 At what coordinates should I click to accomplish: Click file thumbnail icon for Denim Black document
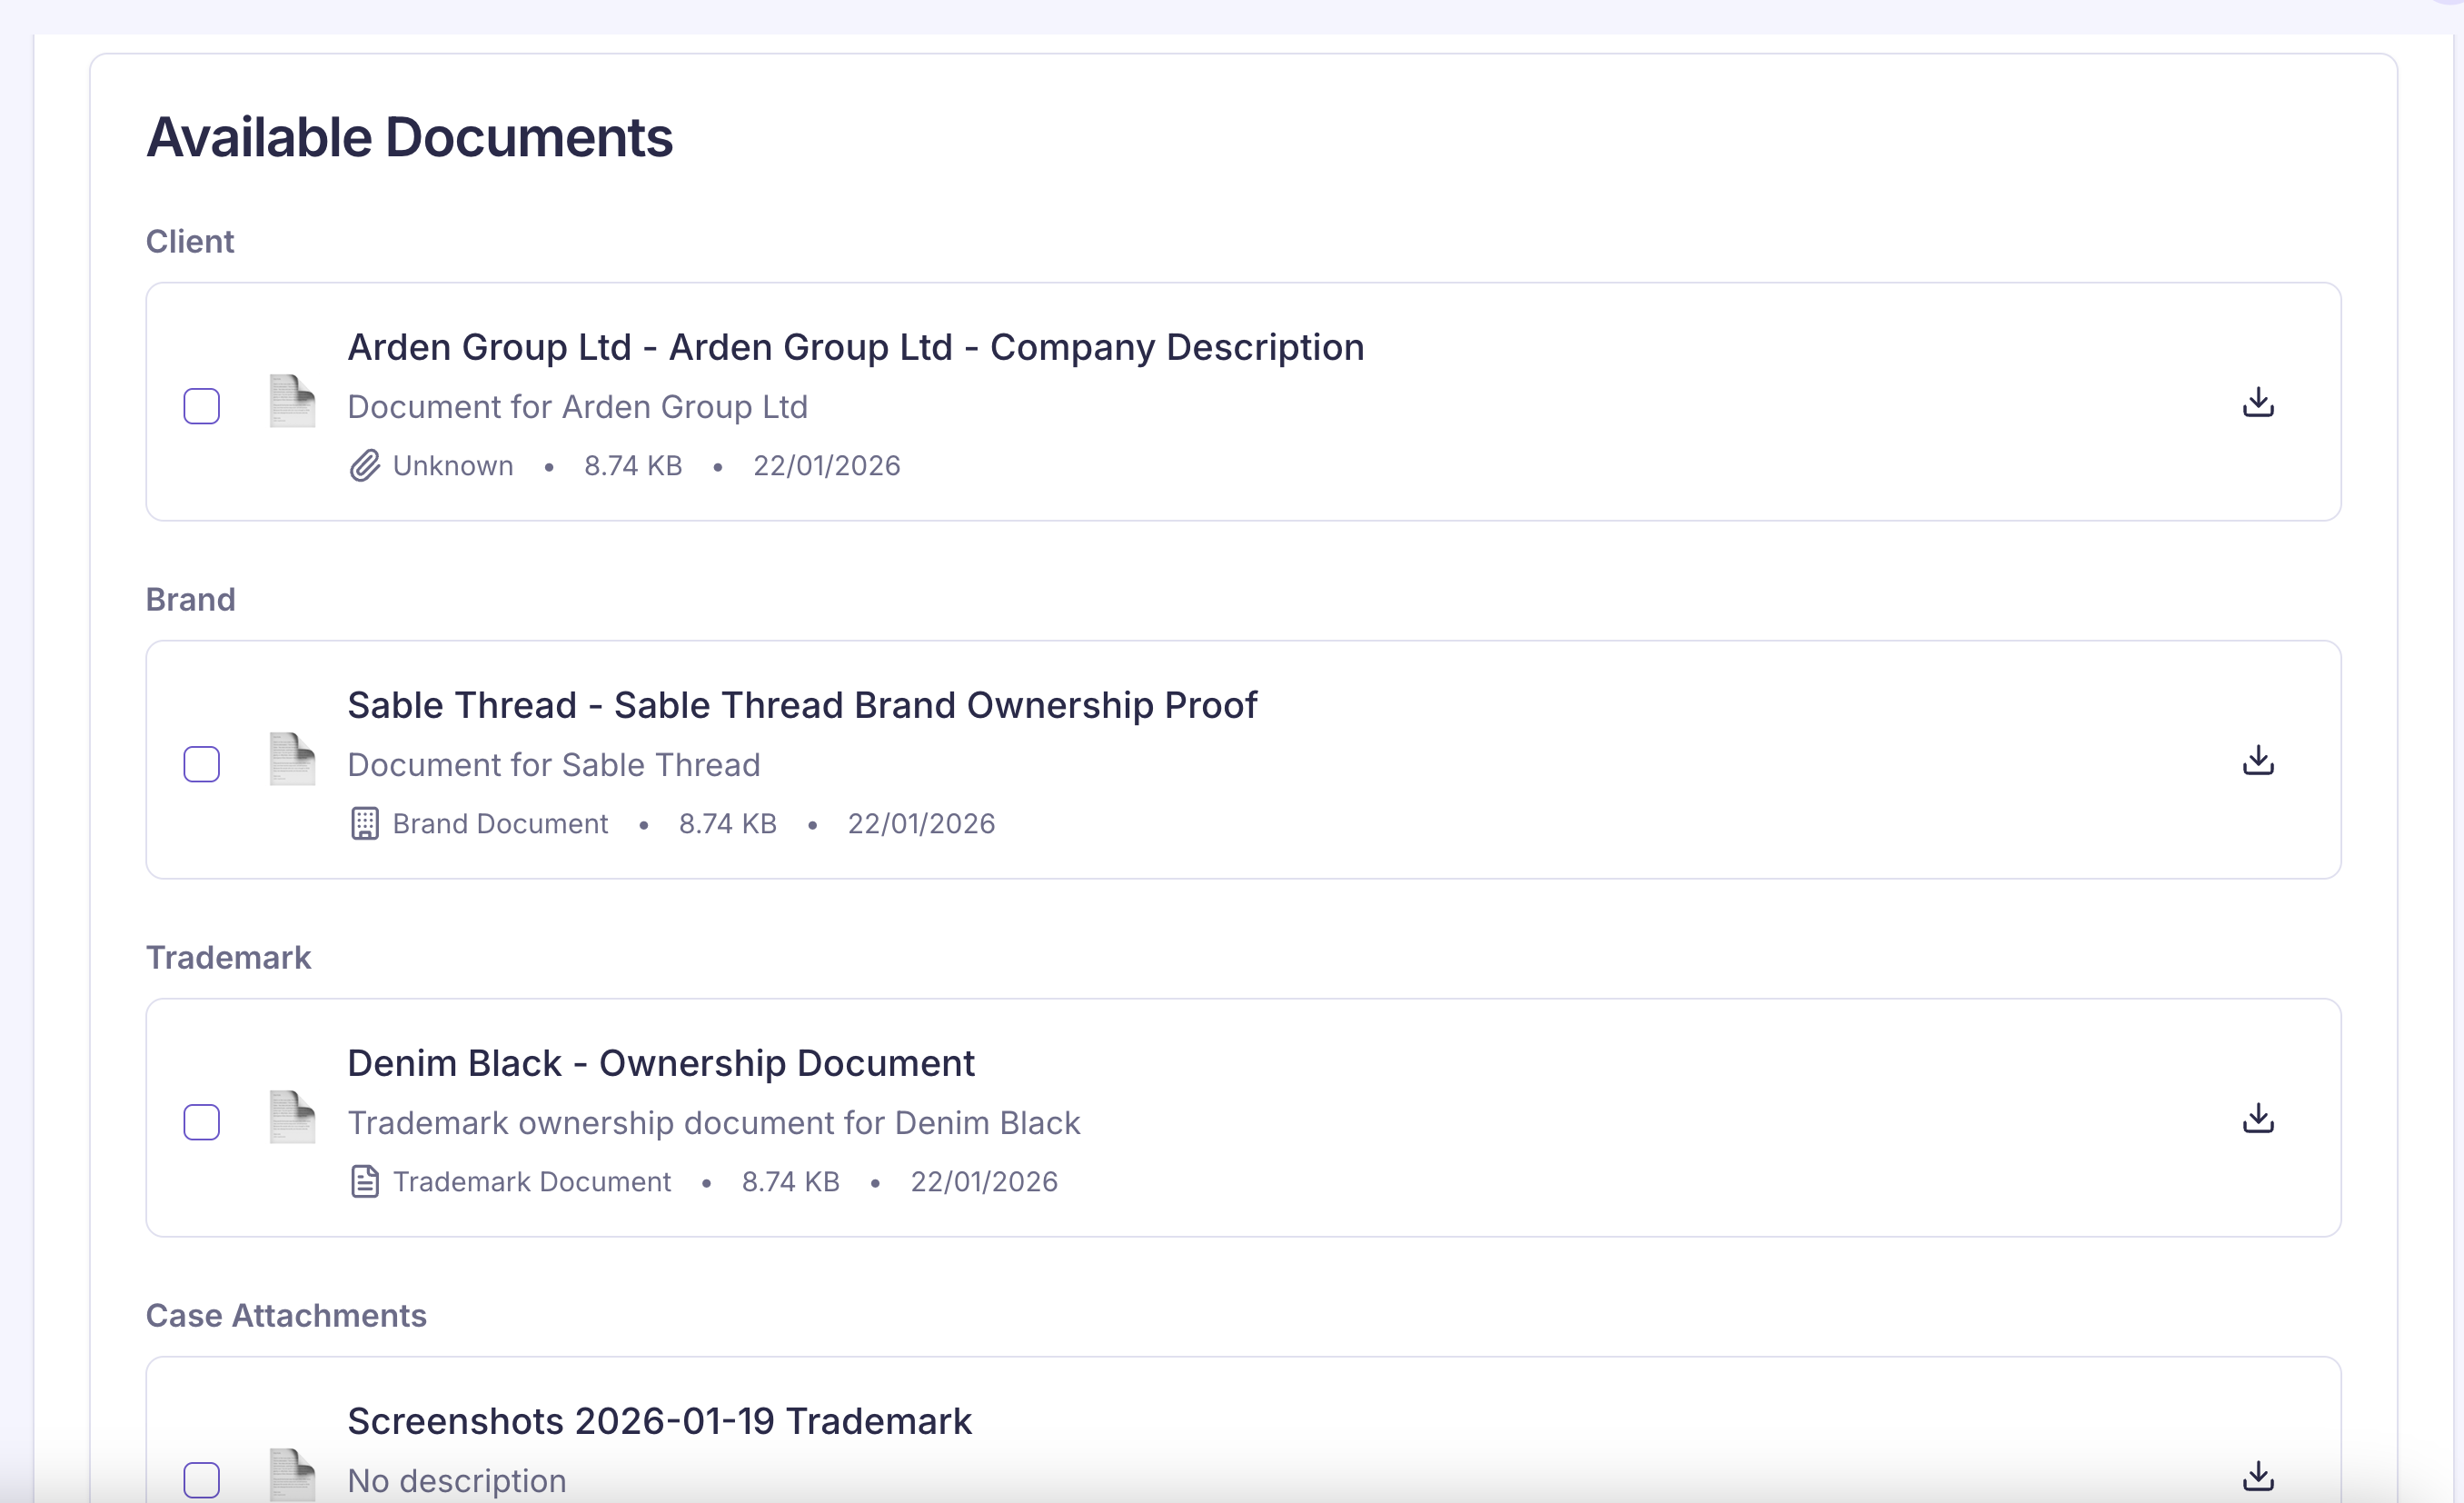(292, 1118)
